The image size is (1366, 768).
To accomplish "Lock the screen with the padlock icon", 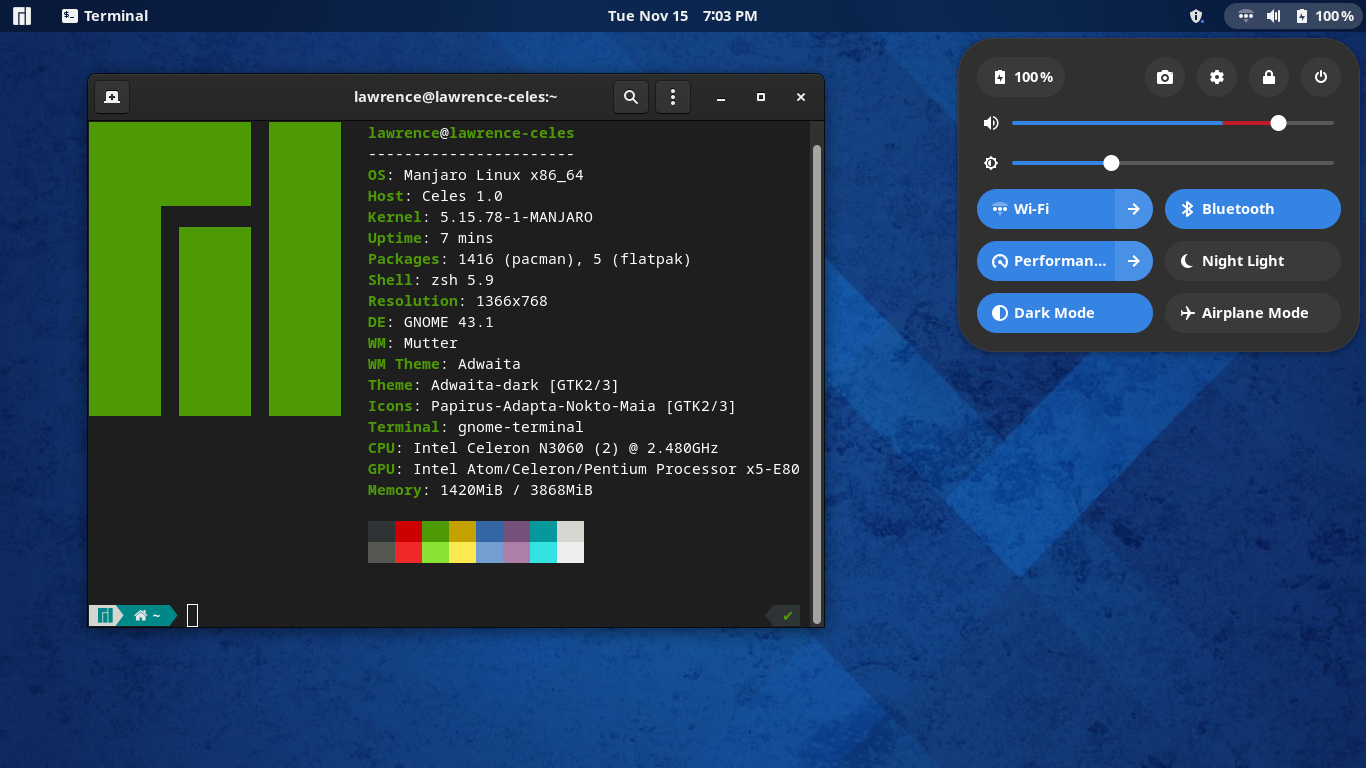I will coord(1269,77).
